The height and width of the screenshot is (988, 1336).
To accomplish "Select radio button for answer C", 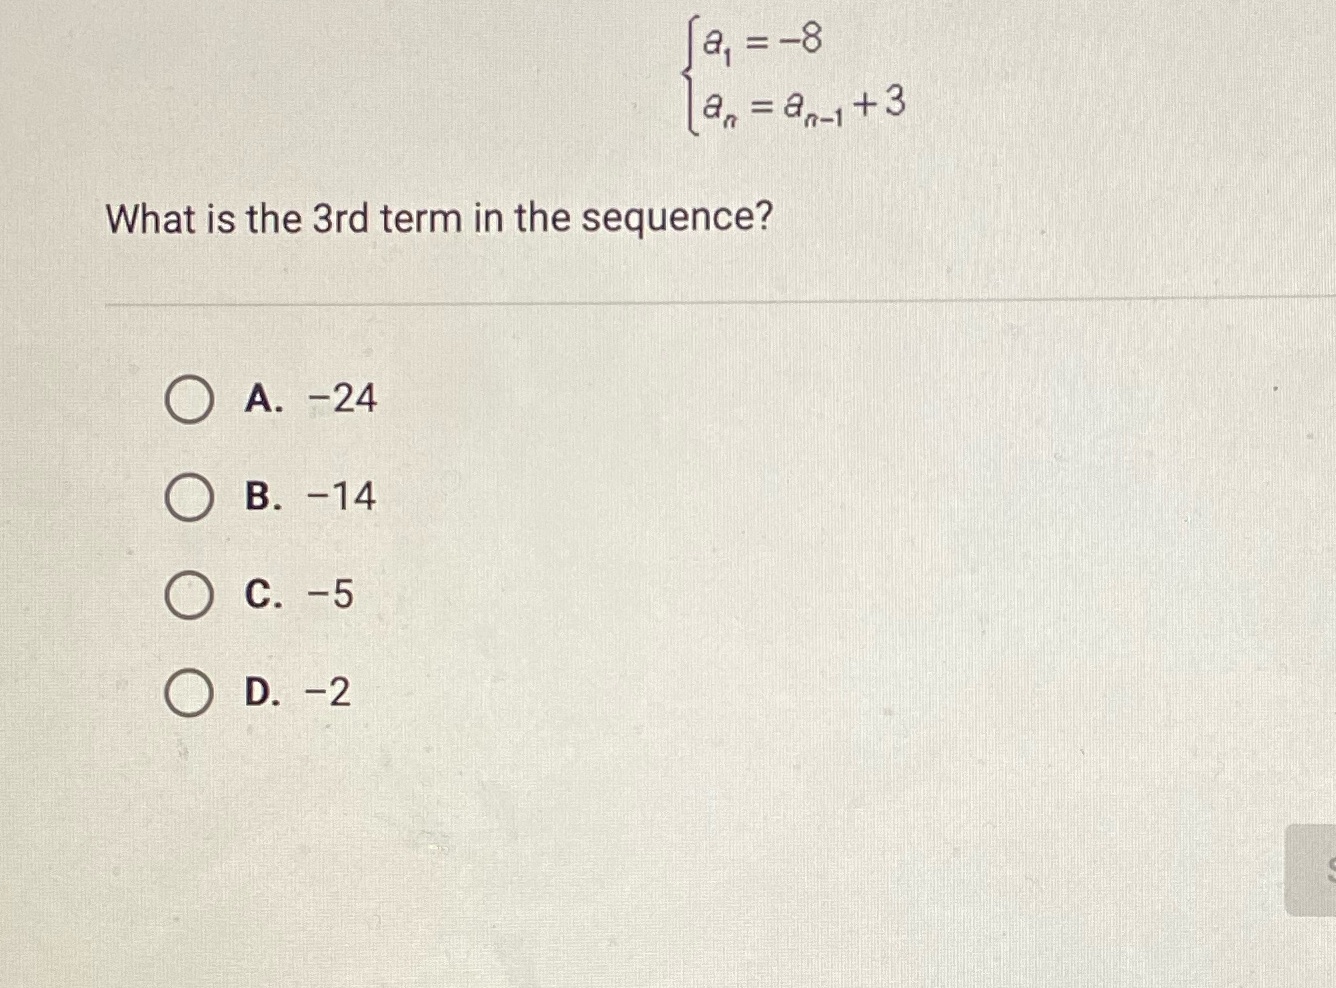I will click(188, 595).
